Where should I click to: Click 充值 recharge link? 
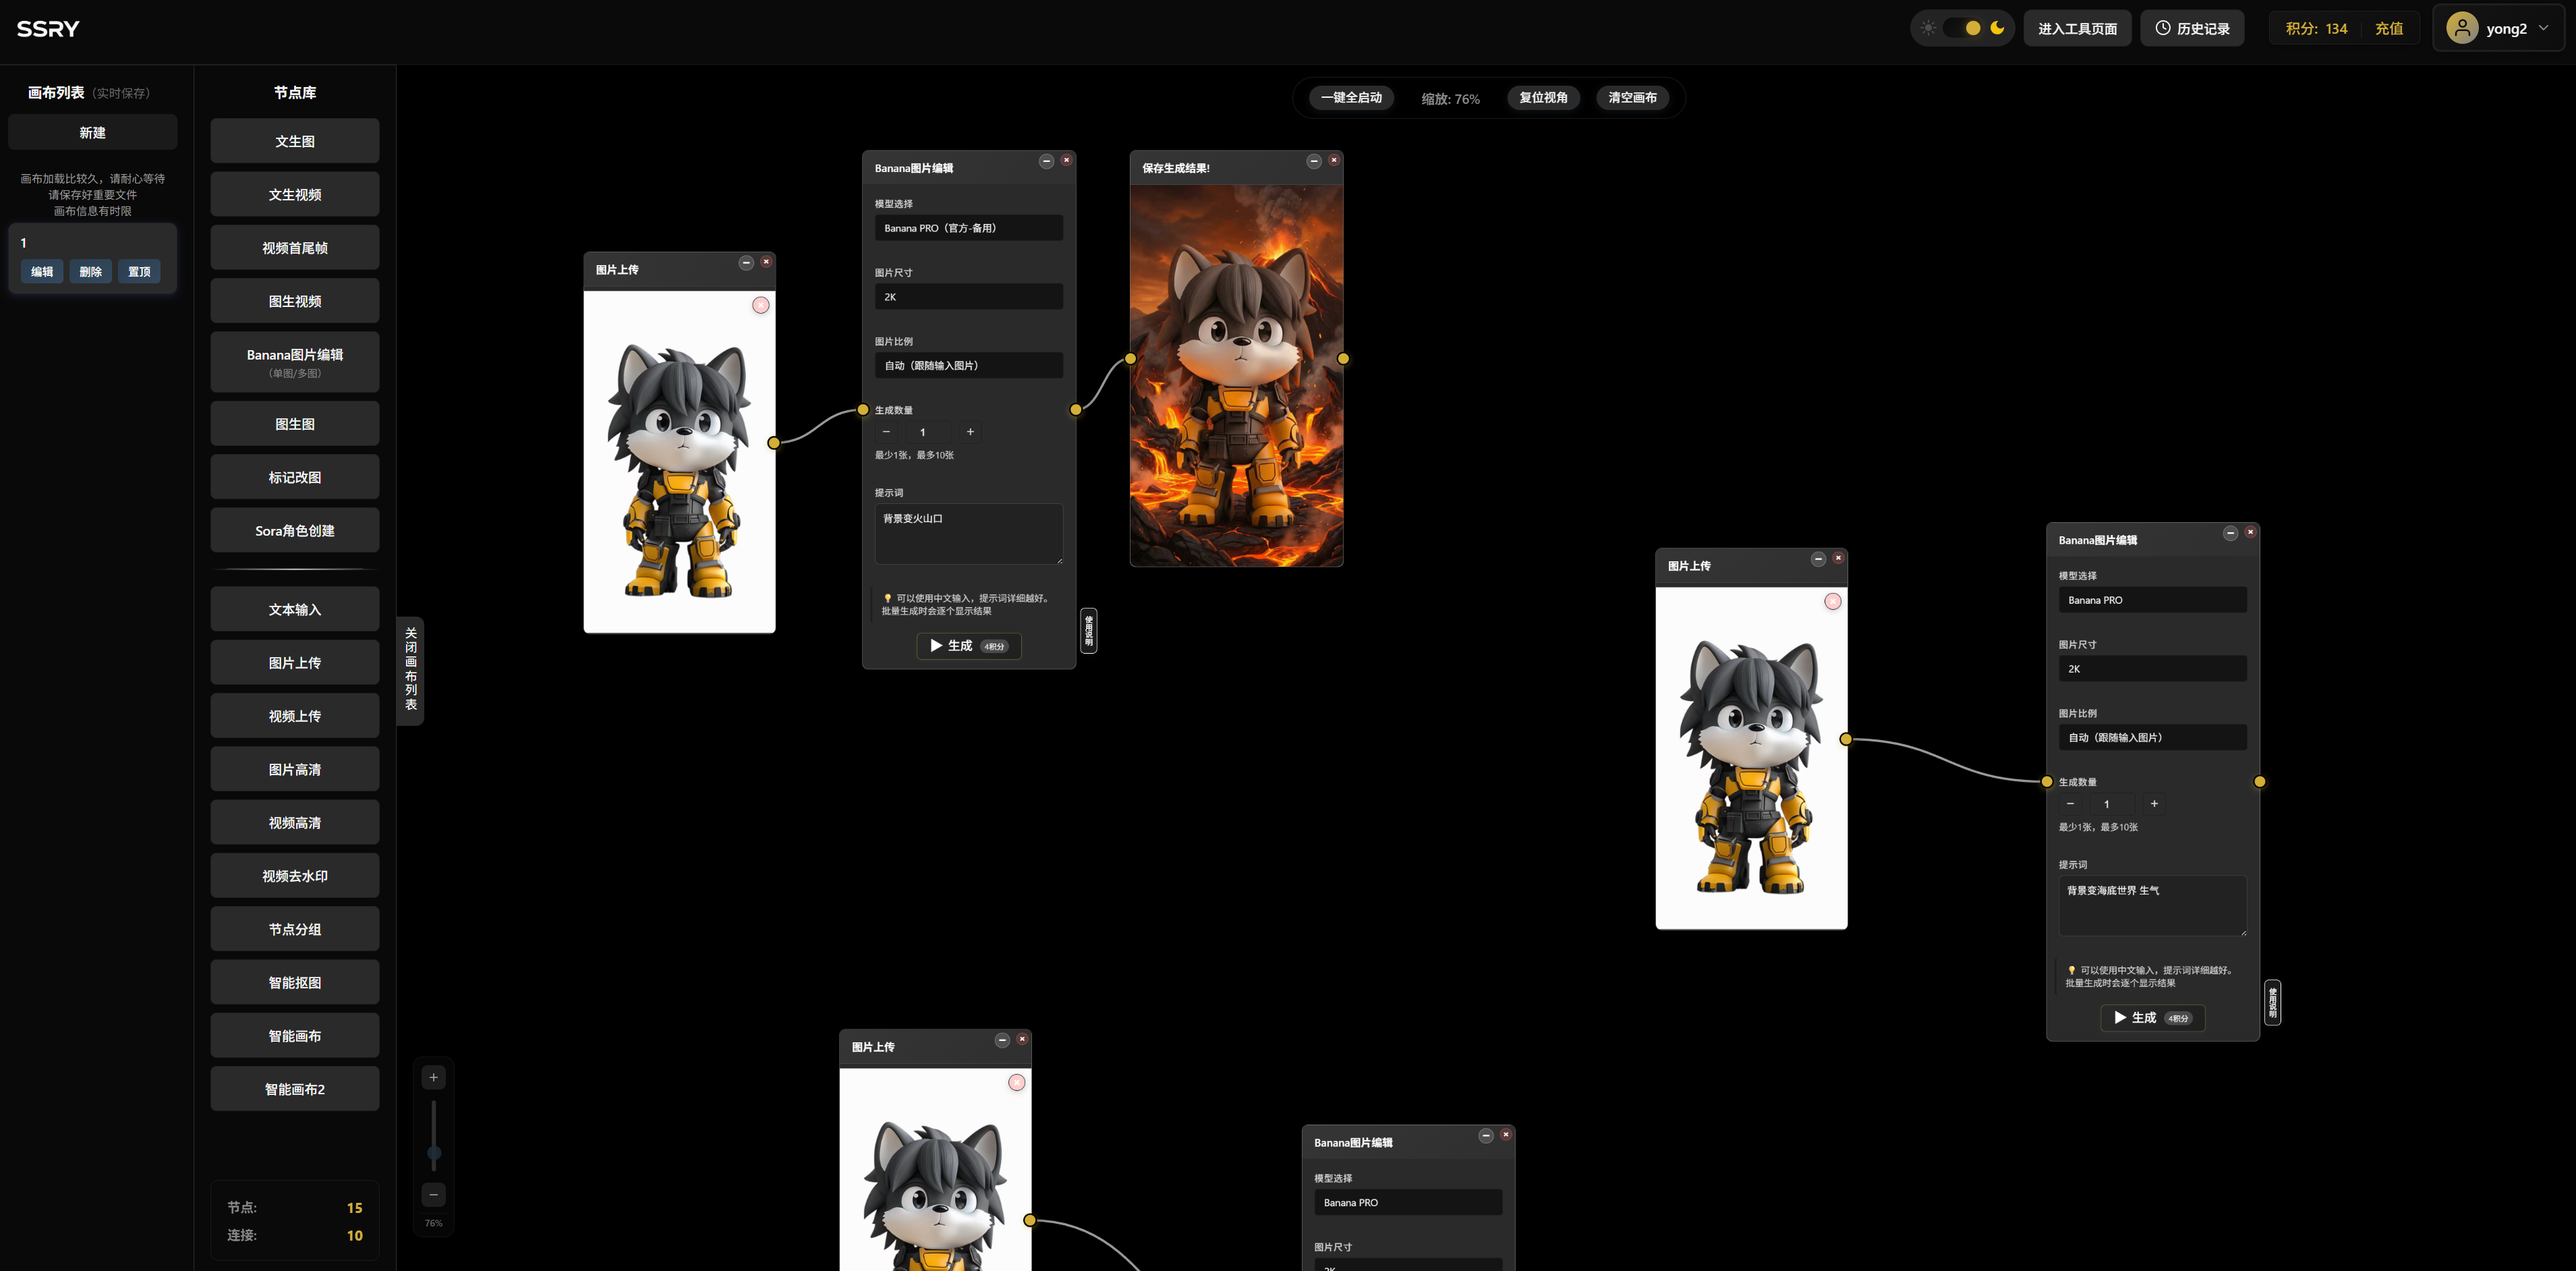[x=2388, y=28]
